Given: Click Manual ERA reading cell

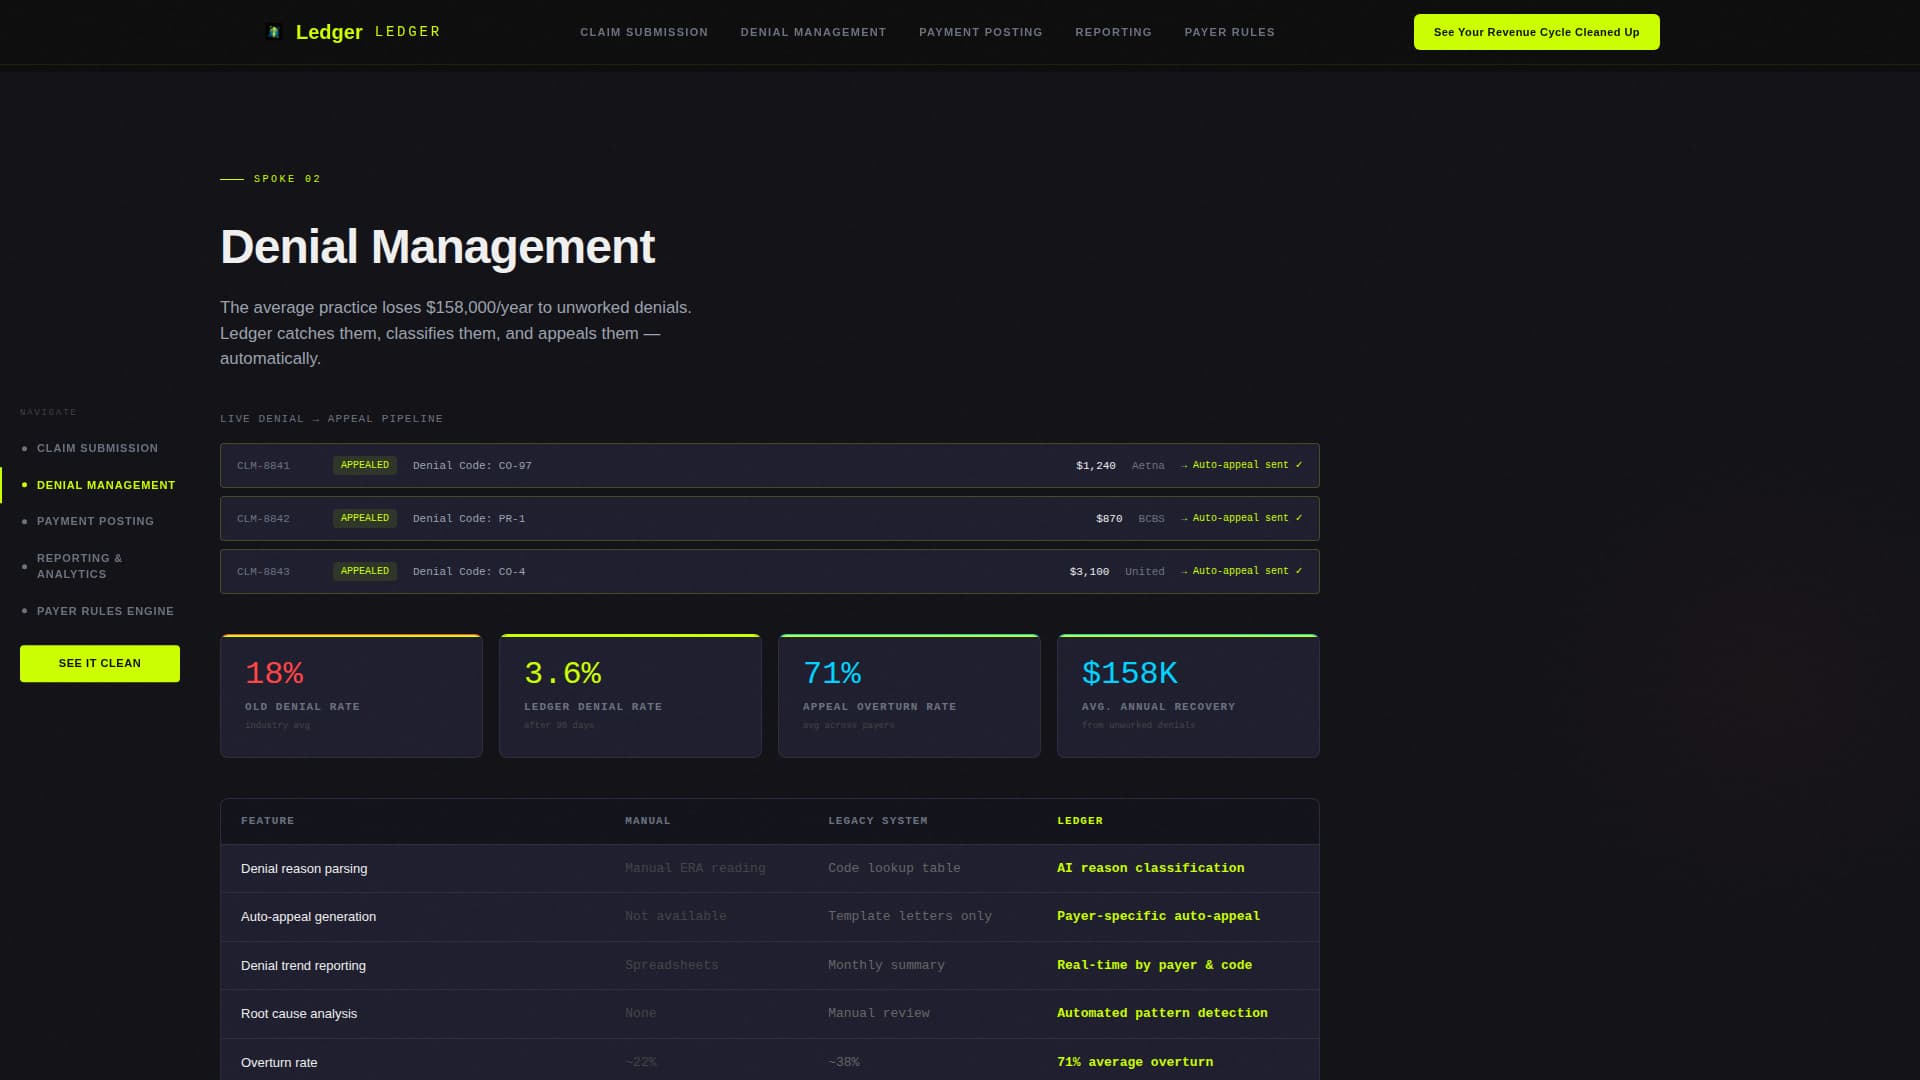Looking at the screenshot, I should [695, 868].
